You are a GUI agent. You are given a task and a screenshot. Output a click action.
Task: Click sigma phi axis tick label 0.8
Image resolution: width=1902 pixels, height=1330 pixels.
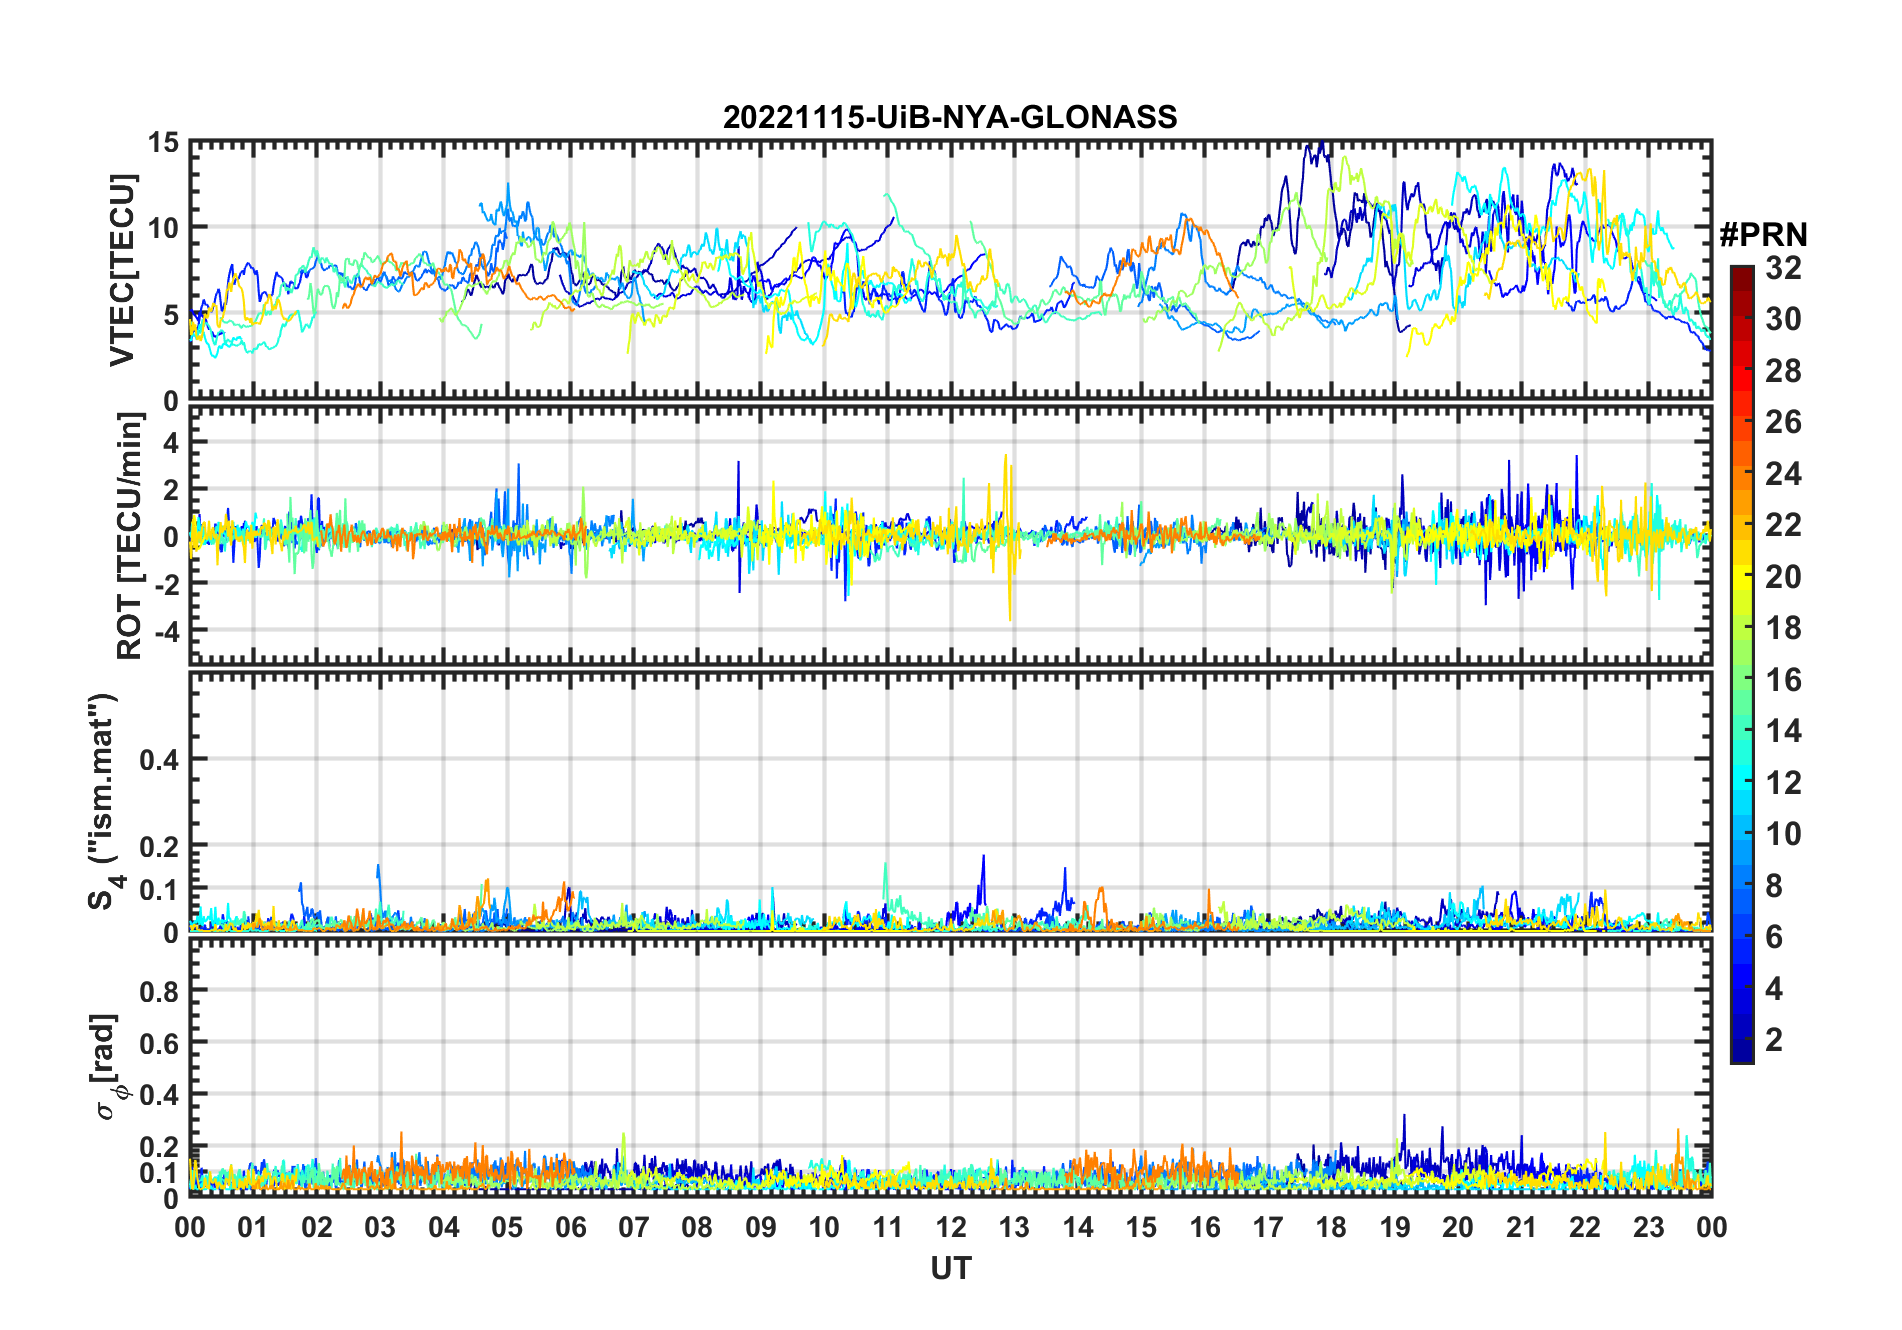click(160, 991)
